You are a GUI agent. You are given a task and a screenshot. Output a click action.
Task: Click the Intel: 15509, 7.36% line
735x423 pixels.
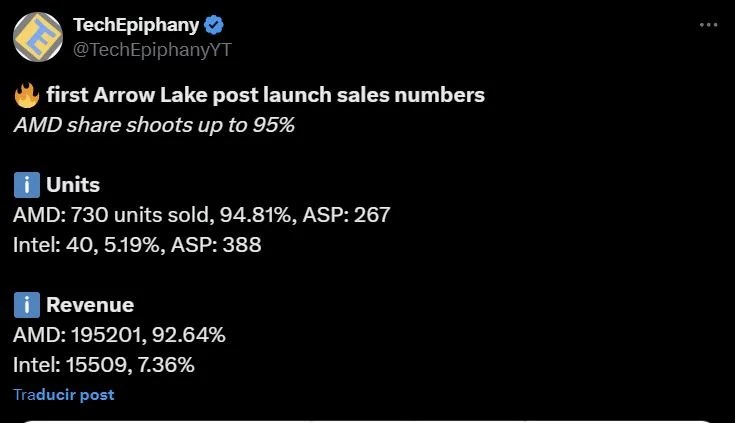click(104, 365)
